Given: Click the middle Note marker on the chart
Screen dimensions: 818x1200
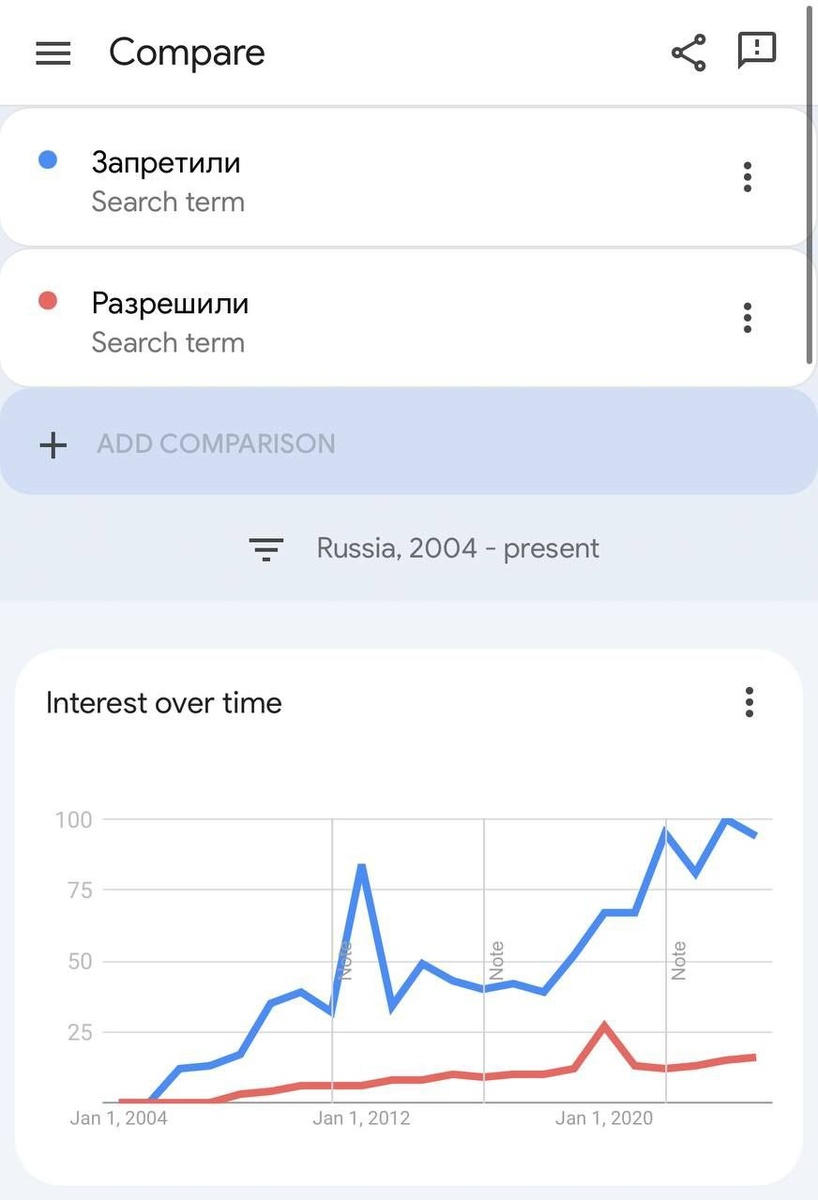Looking at the screenshot, I should pyautogui.click(x=496, y=961).
